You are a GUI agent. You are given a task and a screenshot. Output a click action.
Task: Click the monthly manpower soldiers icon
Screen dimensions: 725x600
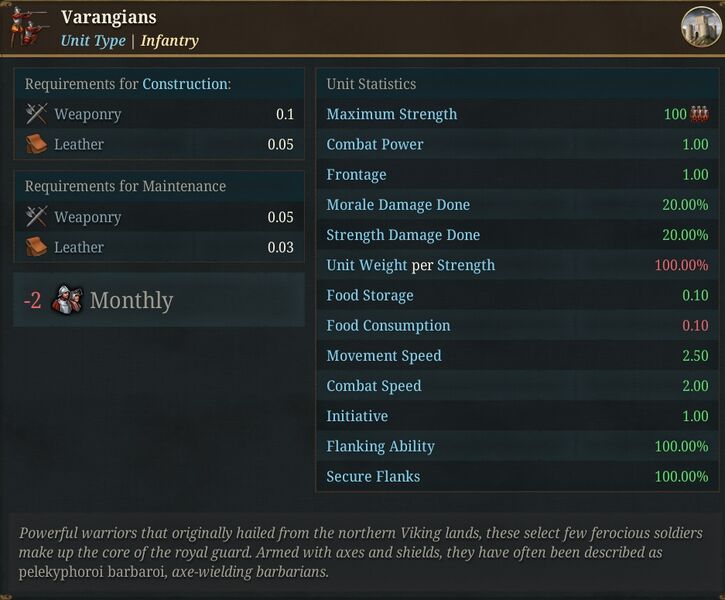click(x=67, y=300)
